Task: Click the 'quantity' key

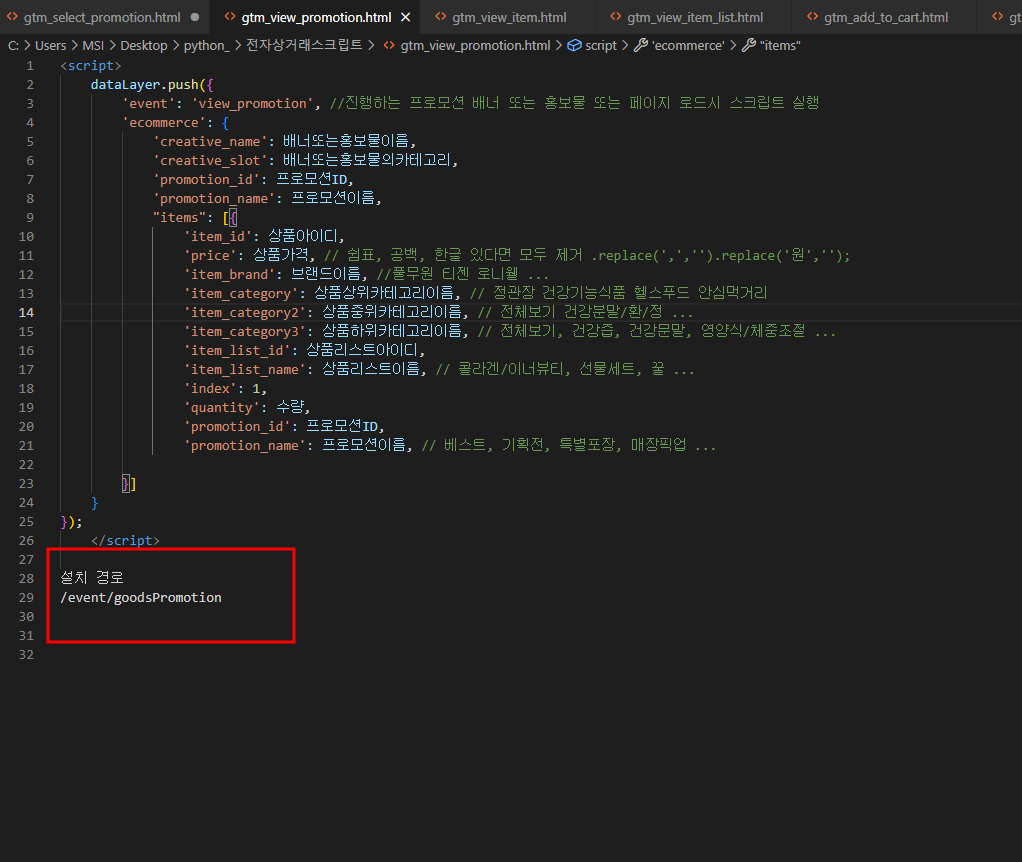Action: [222, 407]
